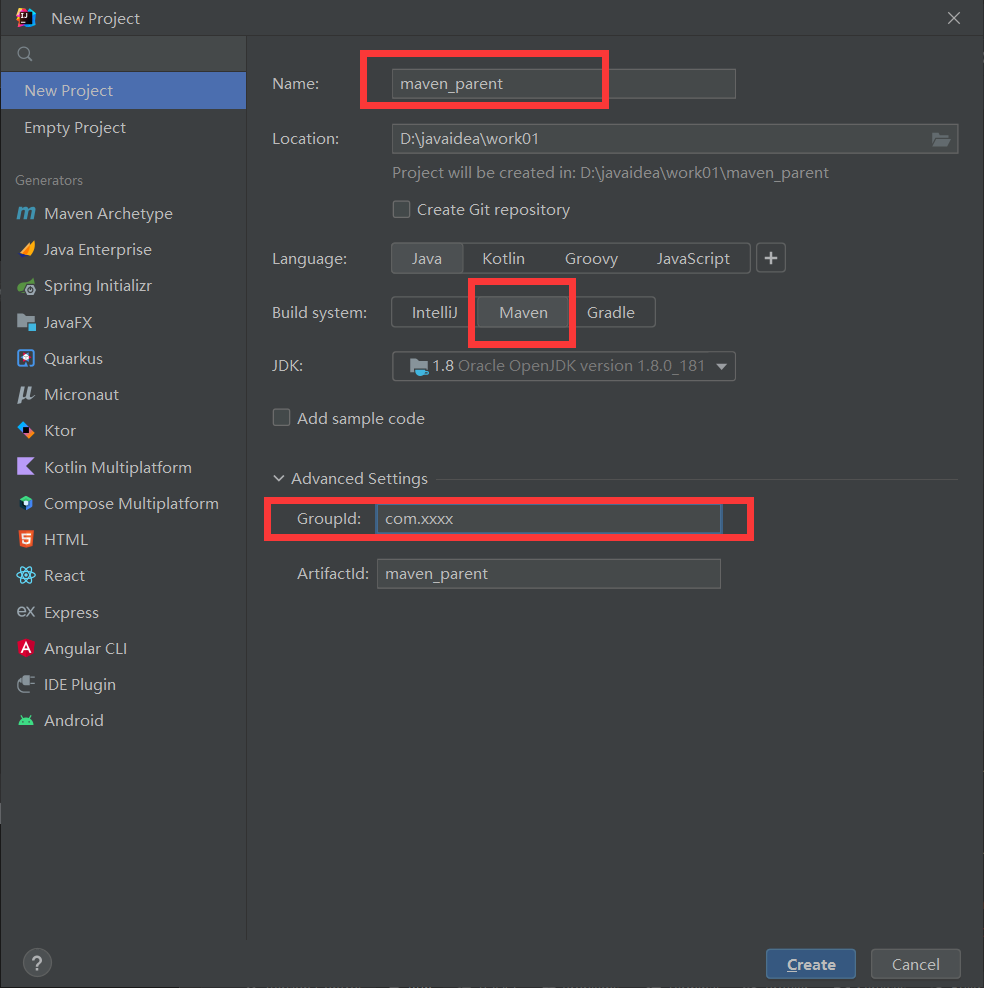Collapse the Advanced Settings section
Screen dimensions: 984x988
click(279, 479)
